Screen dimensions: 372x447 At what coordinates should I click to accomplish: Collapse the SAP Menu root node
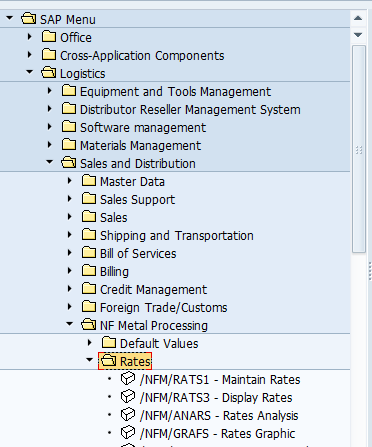coord(9,17)
